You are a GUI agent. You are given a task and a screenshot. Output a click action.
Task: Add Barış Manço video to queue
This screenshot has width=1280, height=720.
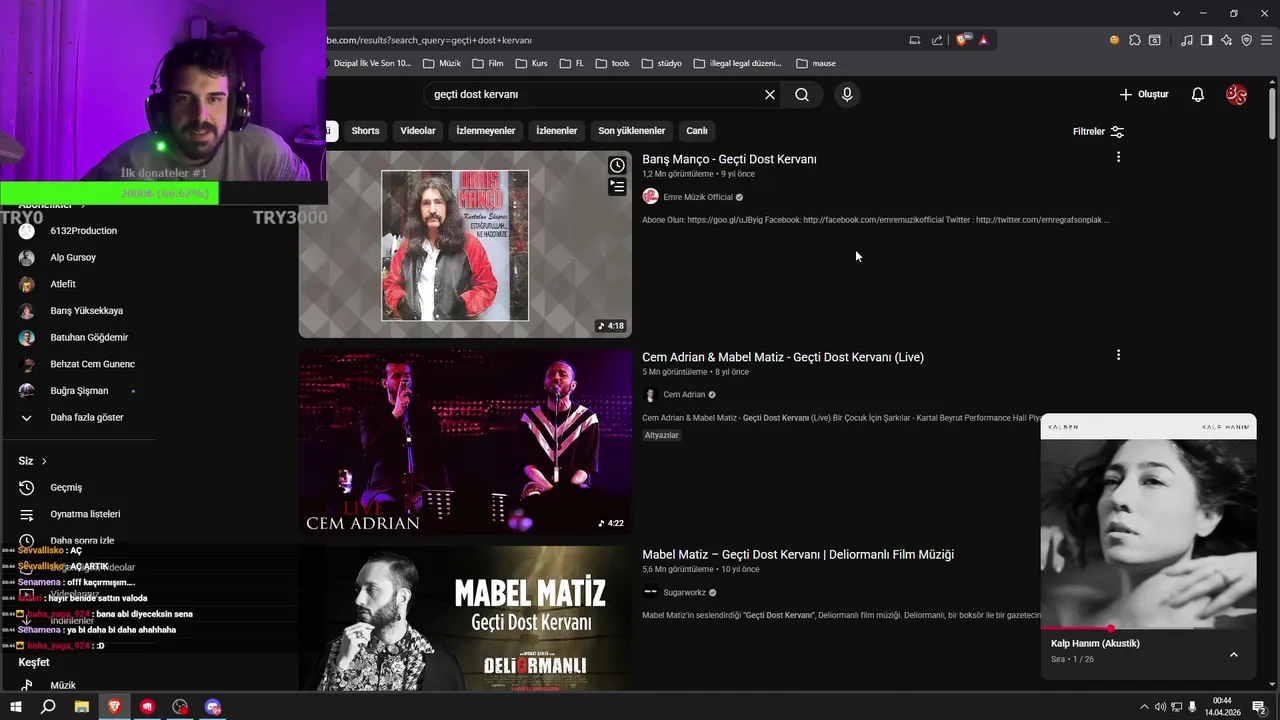click(617, 186)
